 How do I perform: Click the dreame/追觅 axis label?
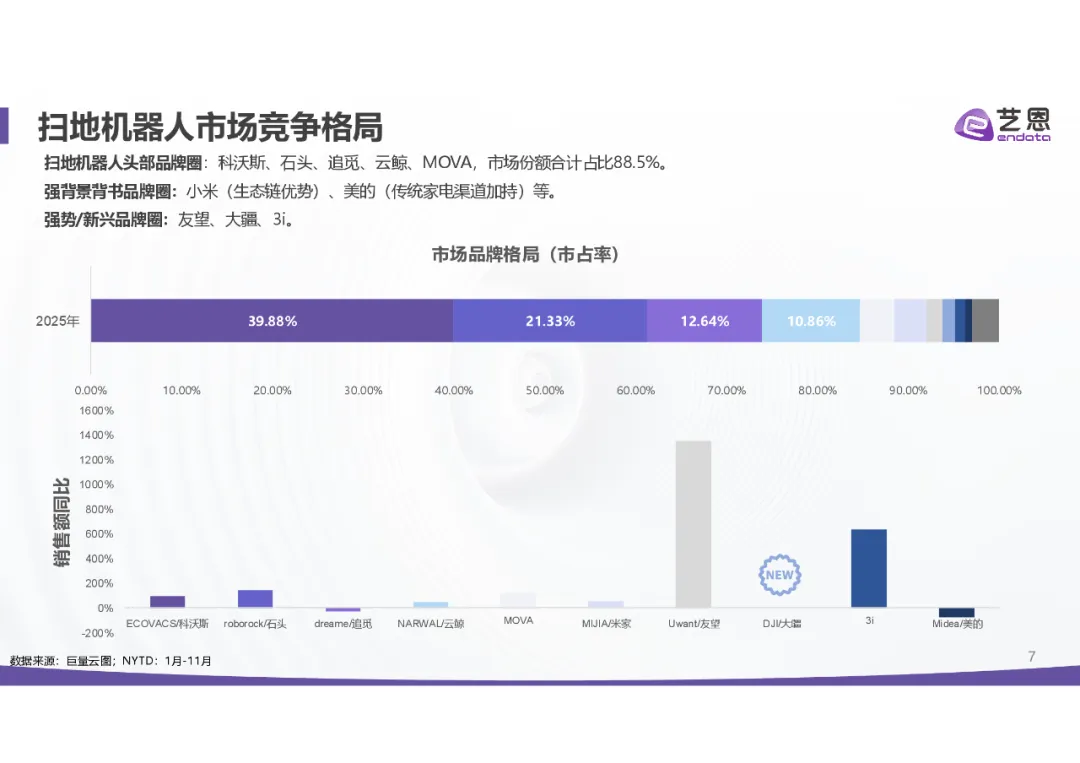pos(343,624)
